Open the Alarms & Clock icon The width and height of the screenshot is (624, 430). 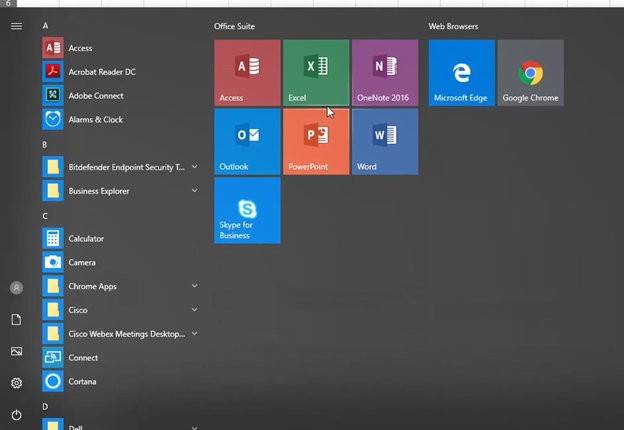point(53,119)
